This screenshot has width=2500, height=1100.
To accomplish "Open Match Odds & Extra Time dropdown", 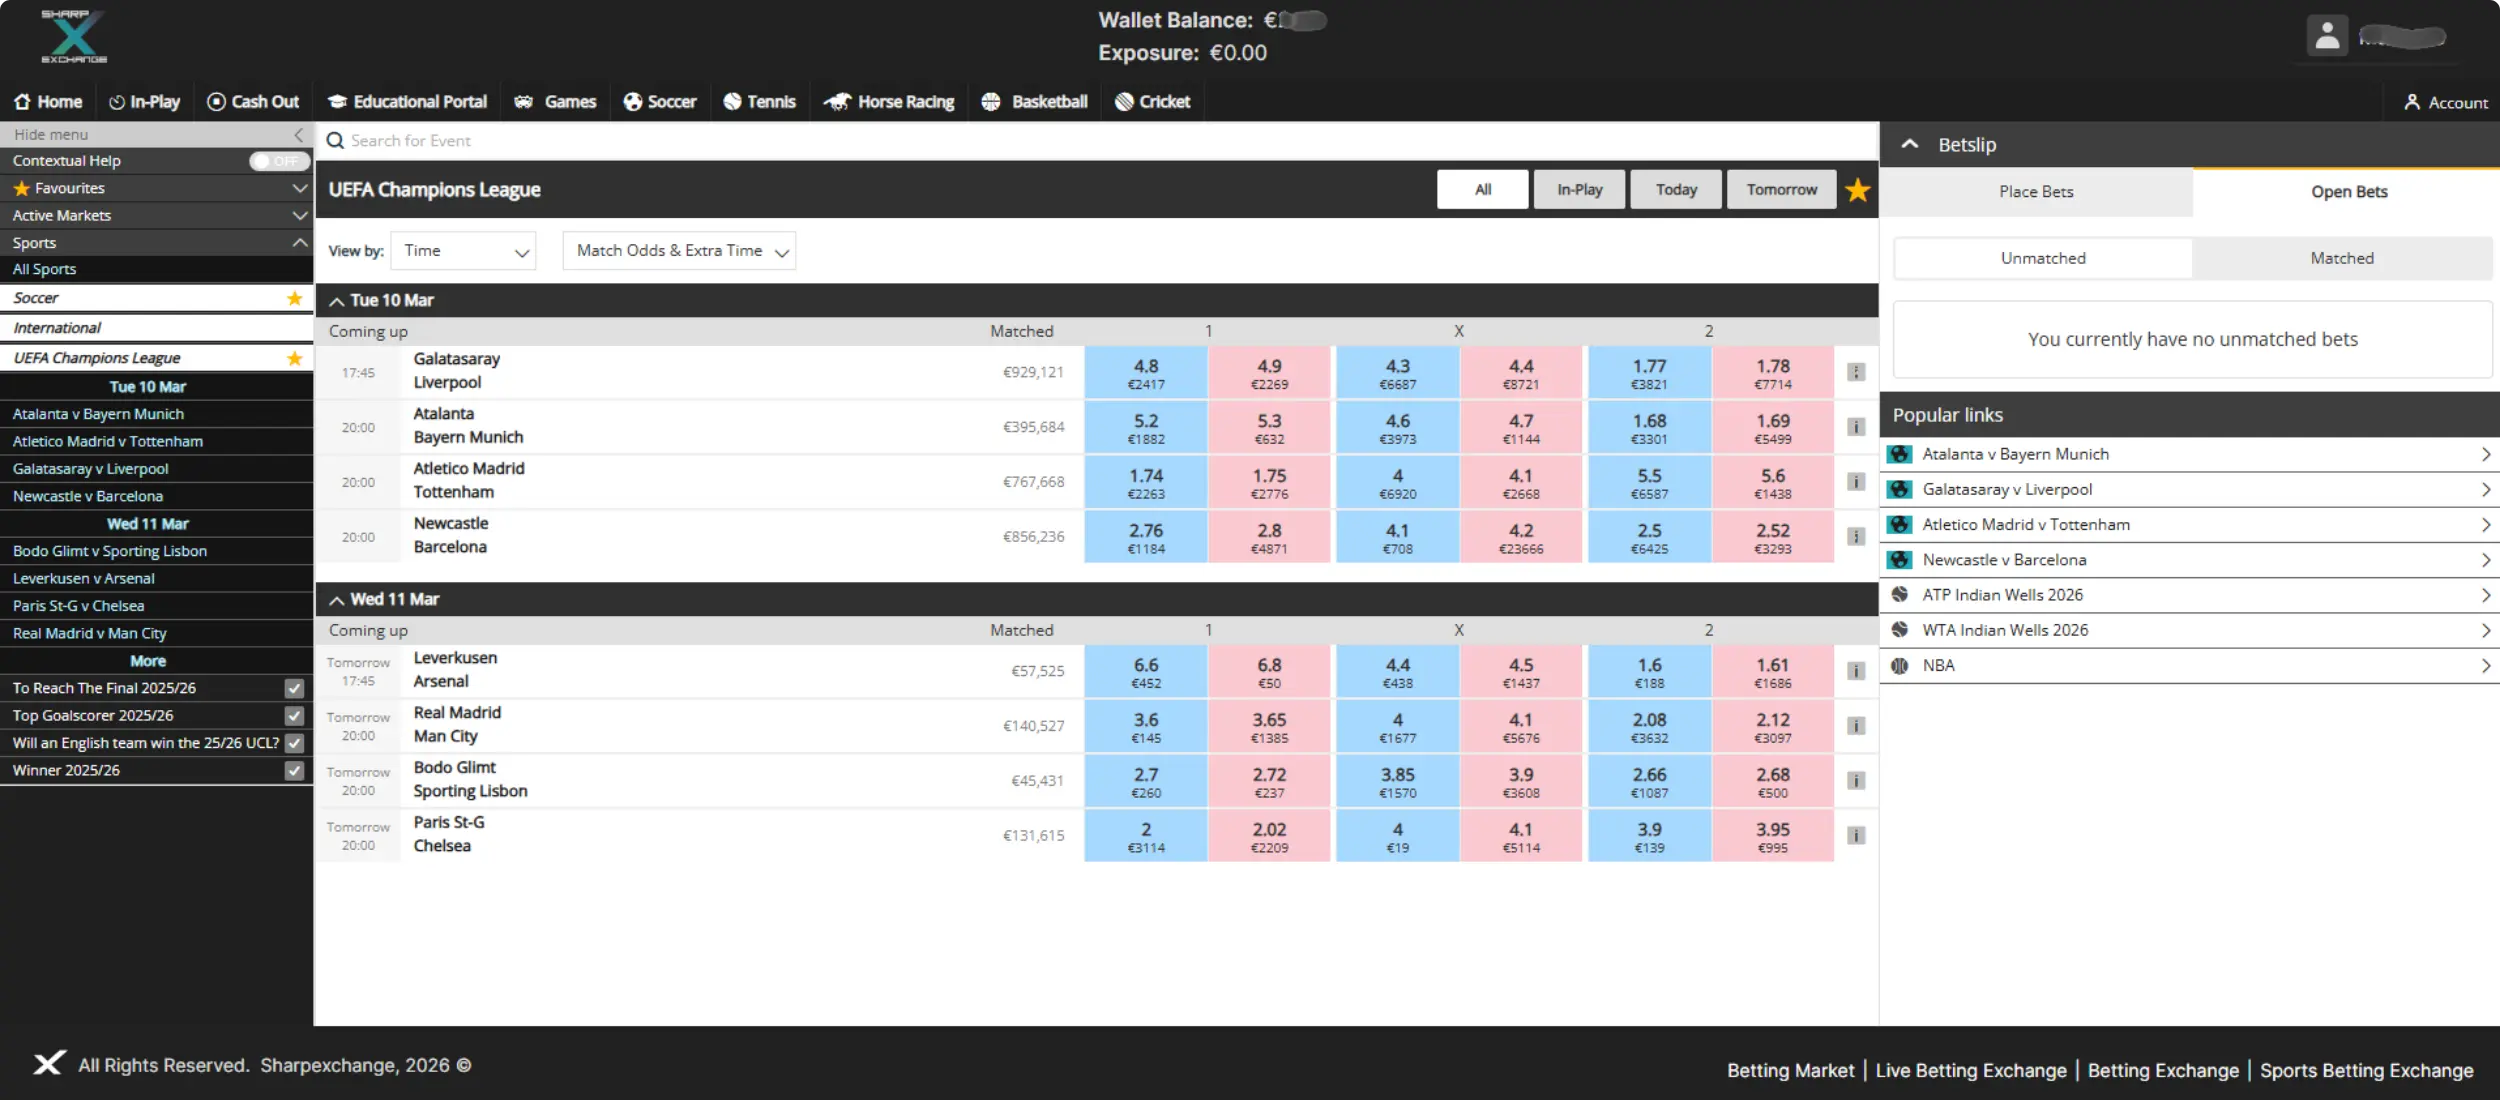I will tap(679, 251).
